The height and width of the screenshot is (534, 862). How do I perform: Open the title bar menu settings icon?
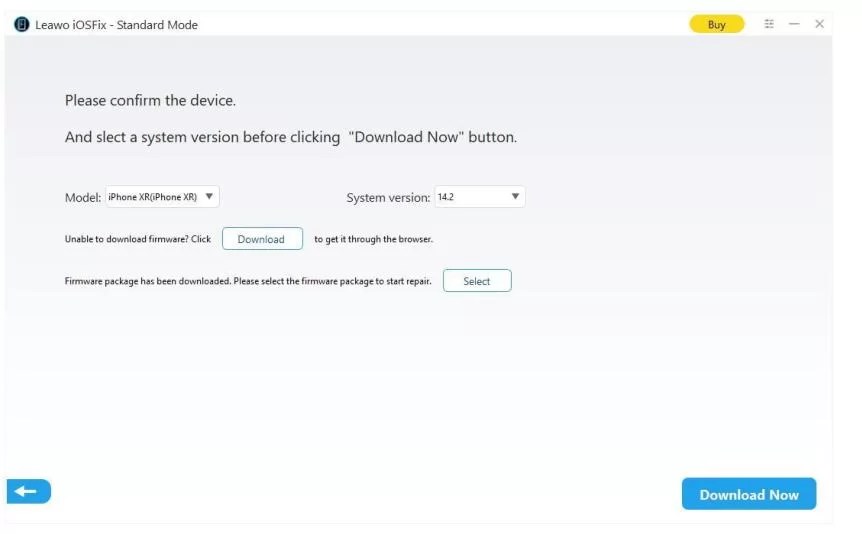(769, 24)
